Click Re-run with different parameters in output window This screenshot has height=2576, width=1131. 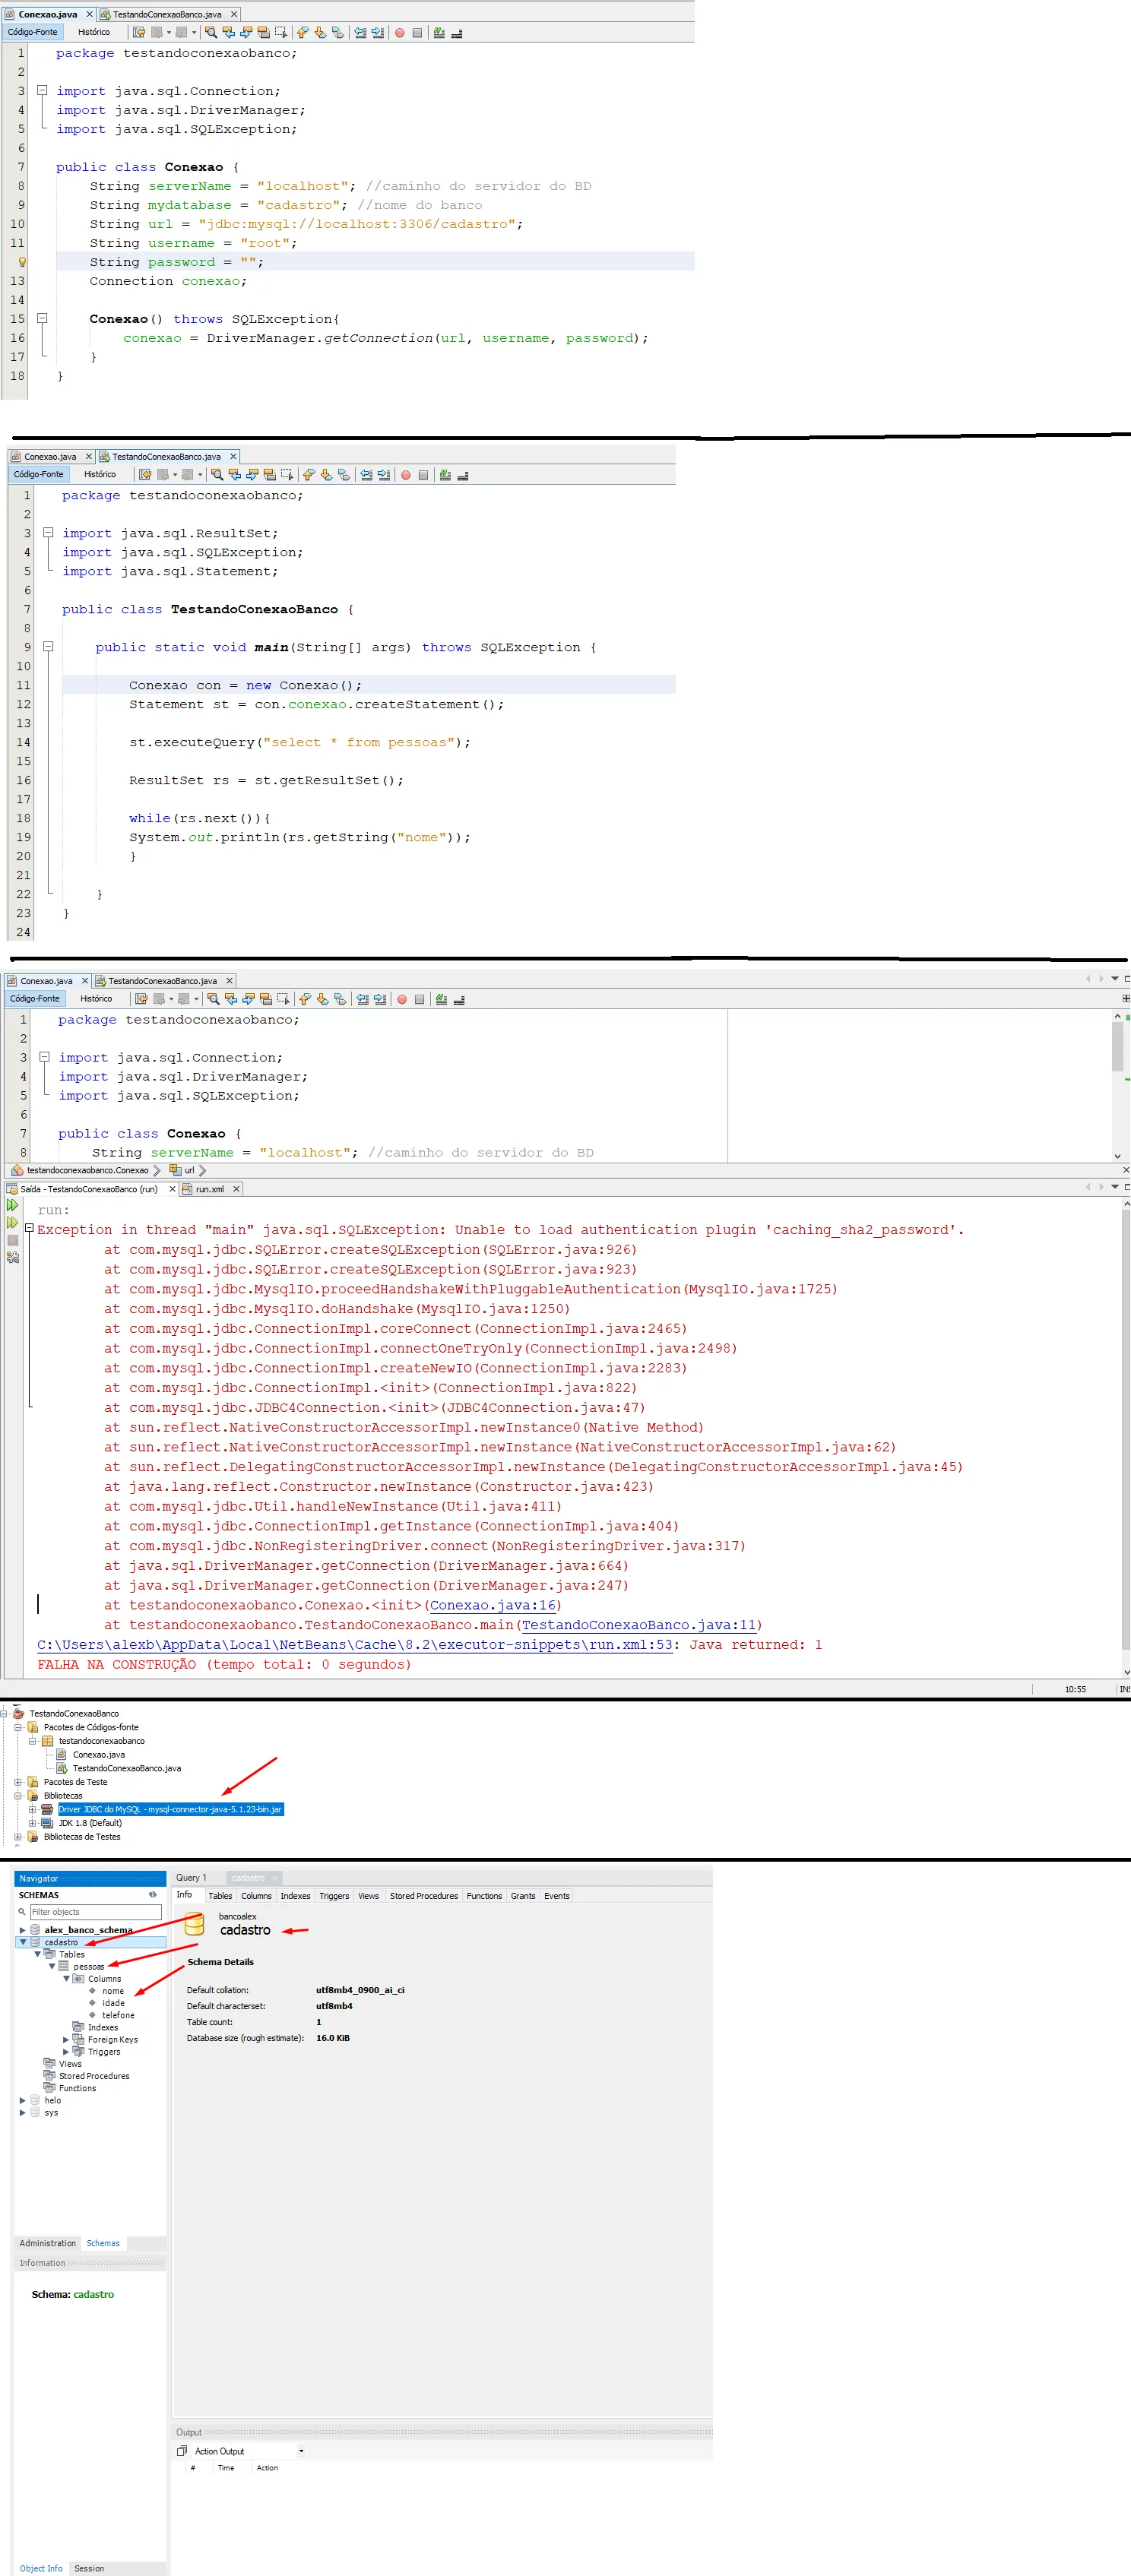tap(13, 1222)
